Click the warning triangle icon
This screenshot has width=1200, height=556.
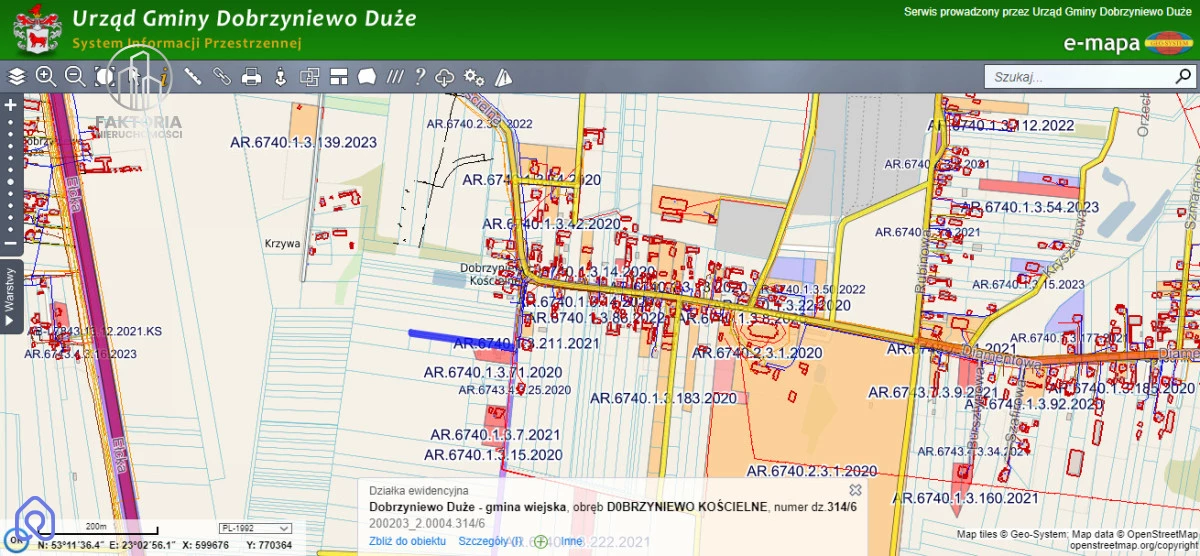click(503, 77)
